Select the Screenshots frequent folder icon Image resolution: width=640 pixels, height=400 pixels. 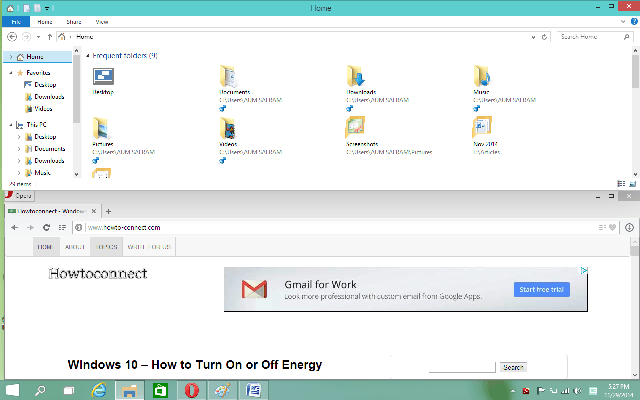click(x=355, y=127)
